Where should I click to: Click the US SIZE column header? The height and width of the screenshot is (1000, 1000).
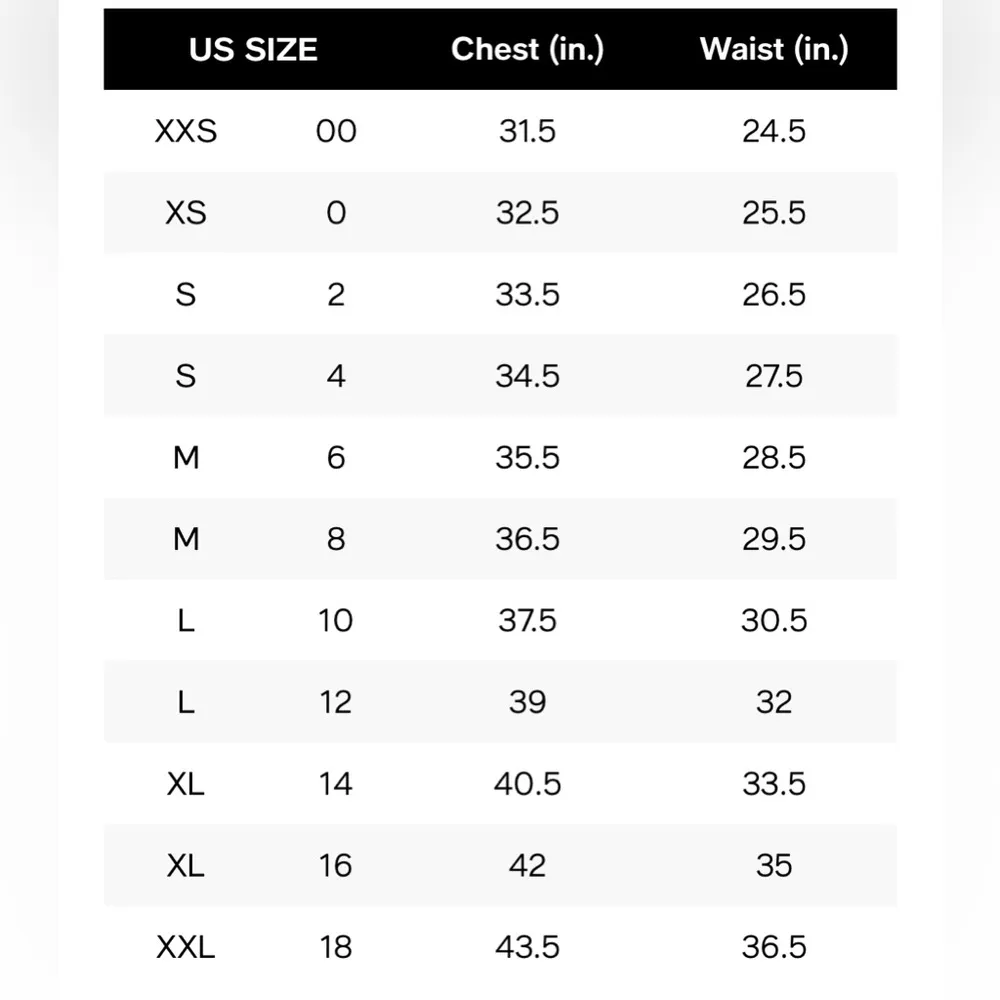pos(253,50)
